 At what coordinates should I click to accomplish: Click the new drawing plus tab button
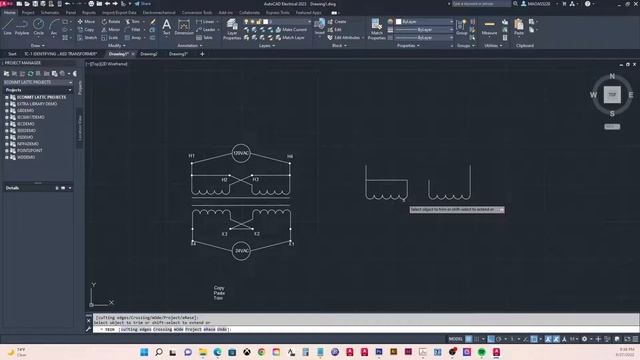point(202,54)
